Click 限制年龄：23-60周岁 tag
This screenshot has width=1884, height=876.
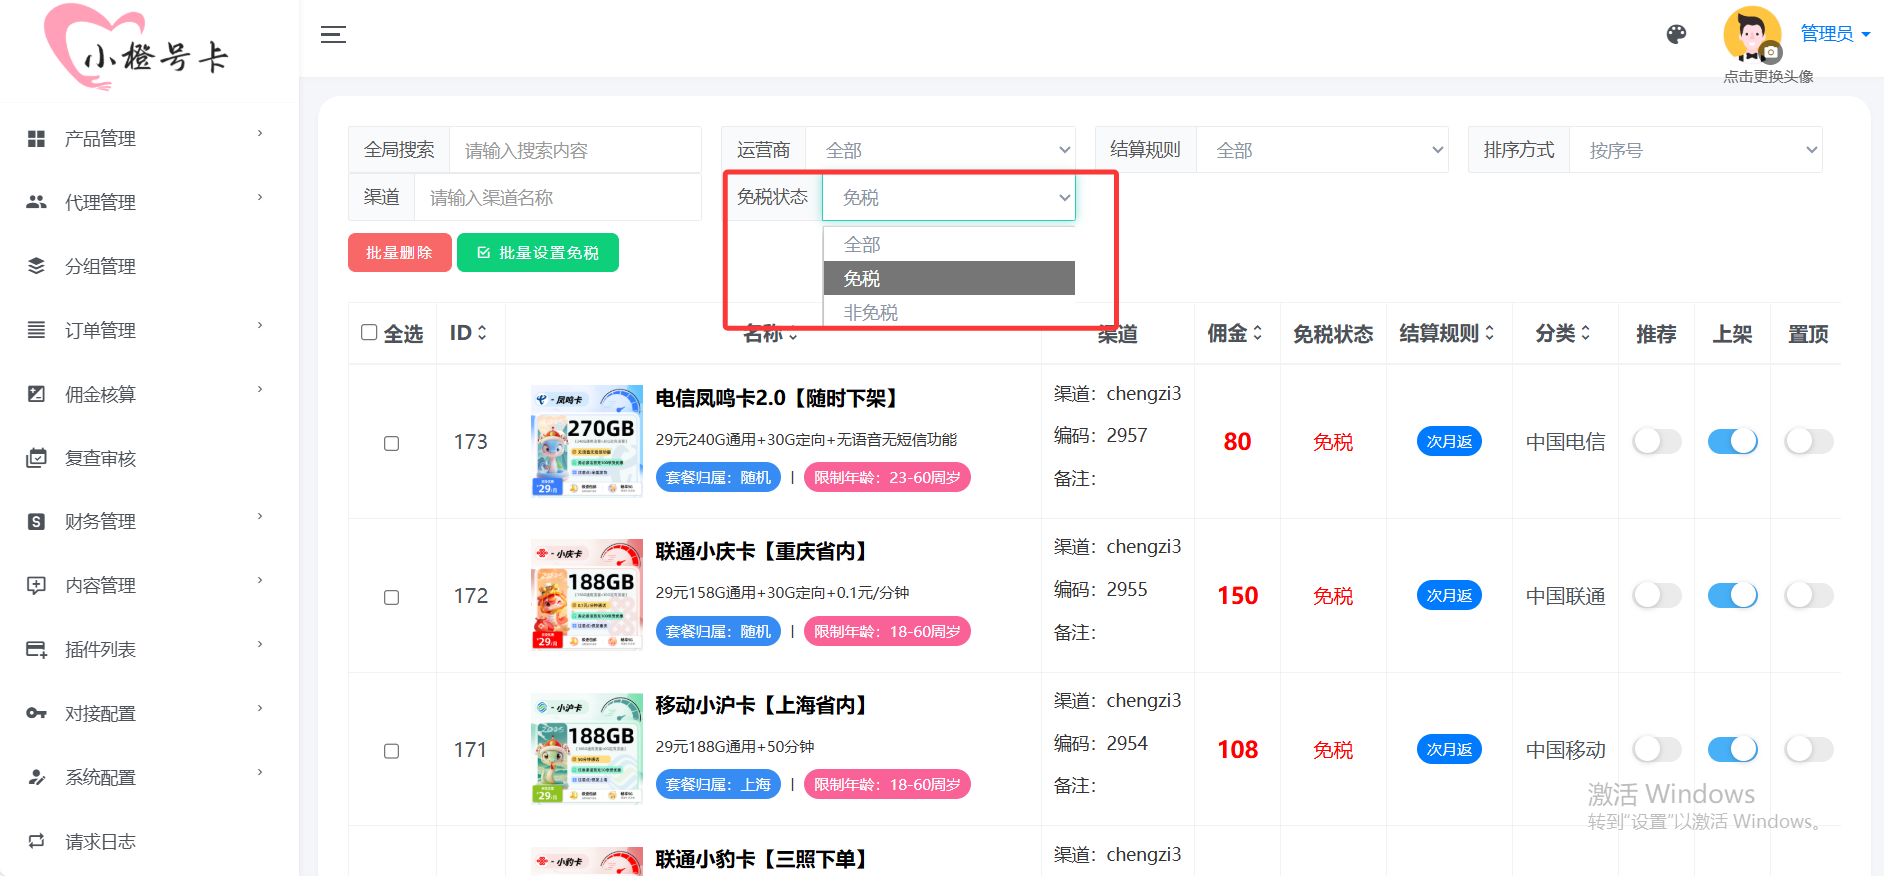point(887,477)
